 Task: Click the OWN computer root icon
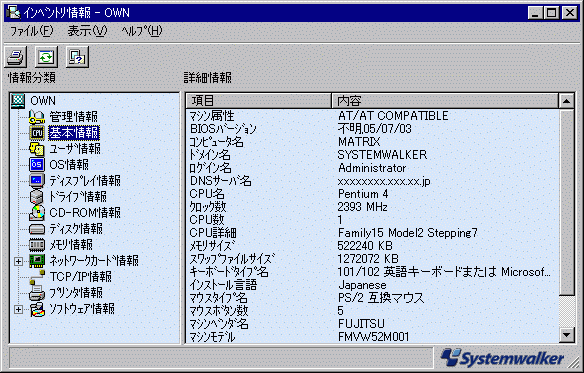[18, 101]
